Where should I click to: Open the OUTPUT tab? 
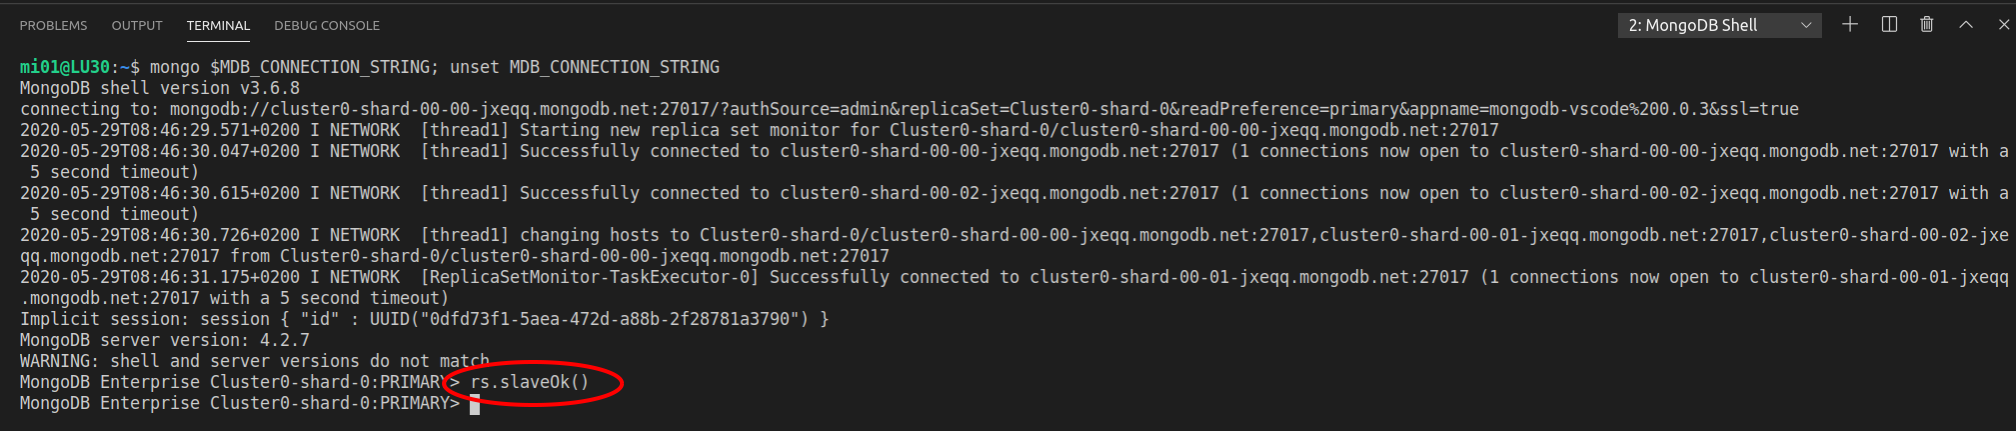click(x=137, y=26)
